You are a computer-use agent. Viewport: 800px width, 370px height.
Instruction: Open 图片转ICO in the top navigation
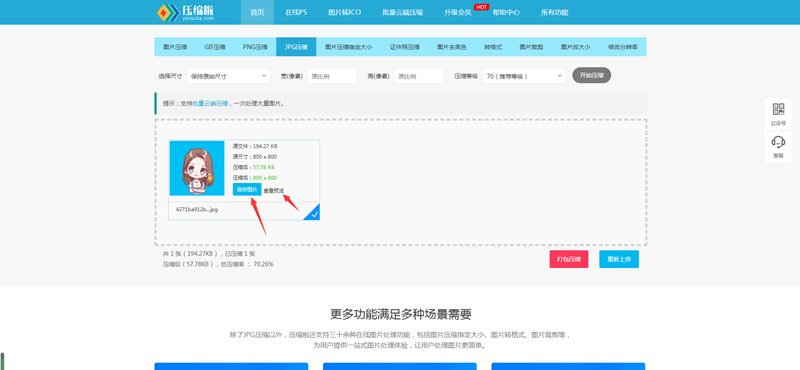[344, 12]
